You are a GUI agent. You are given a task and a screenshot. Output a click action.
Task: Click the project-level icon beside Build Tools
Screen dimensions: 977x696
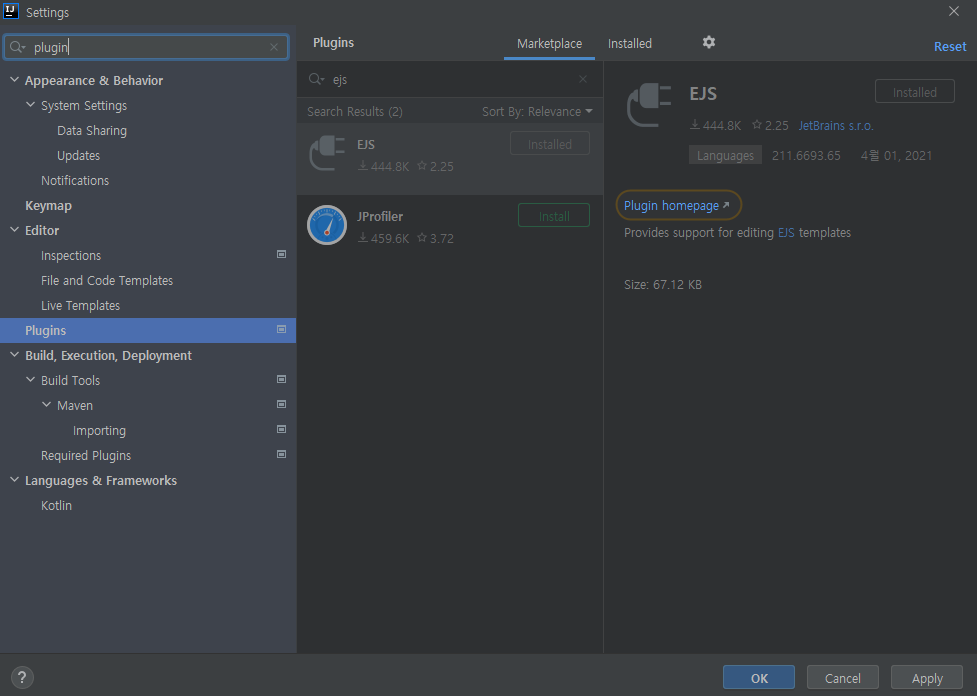pyautogui.click(x=282, y=379)
